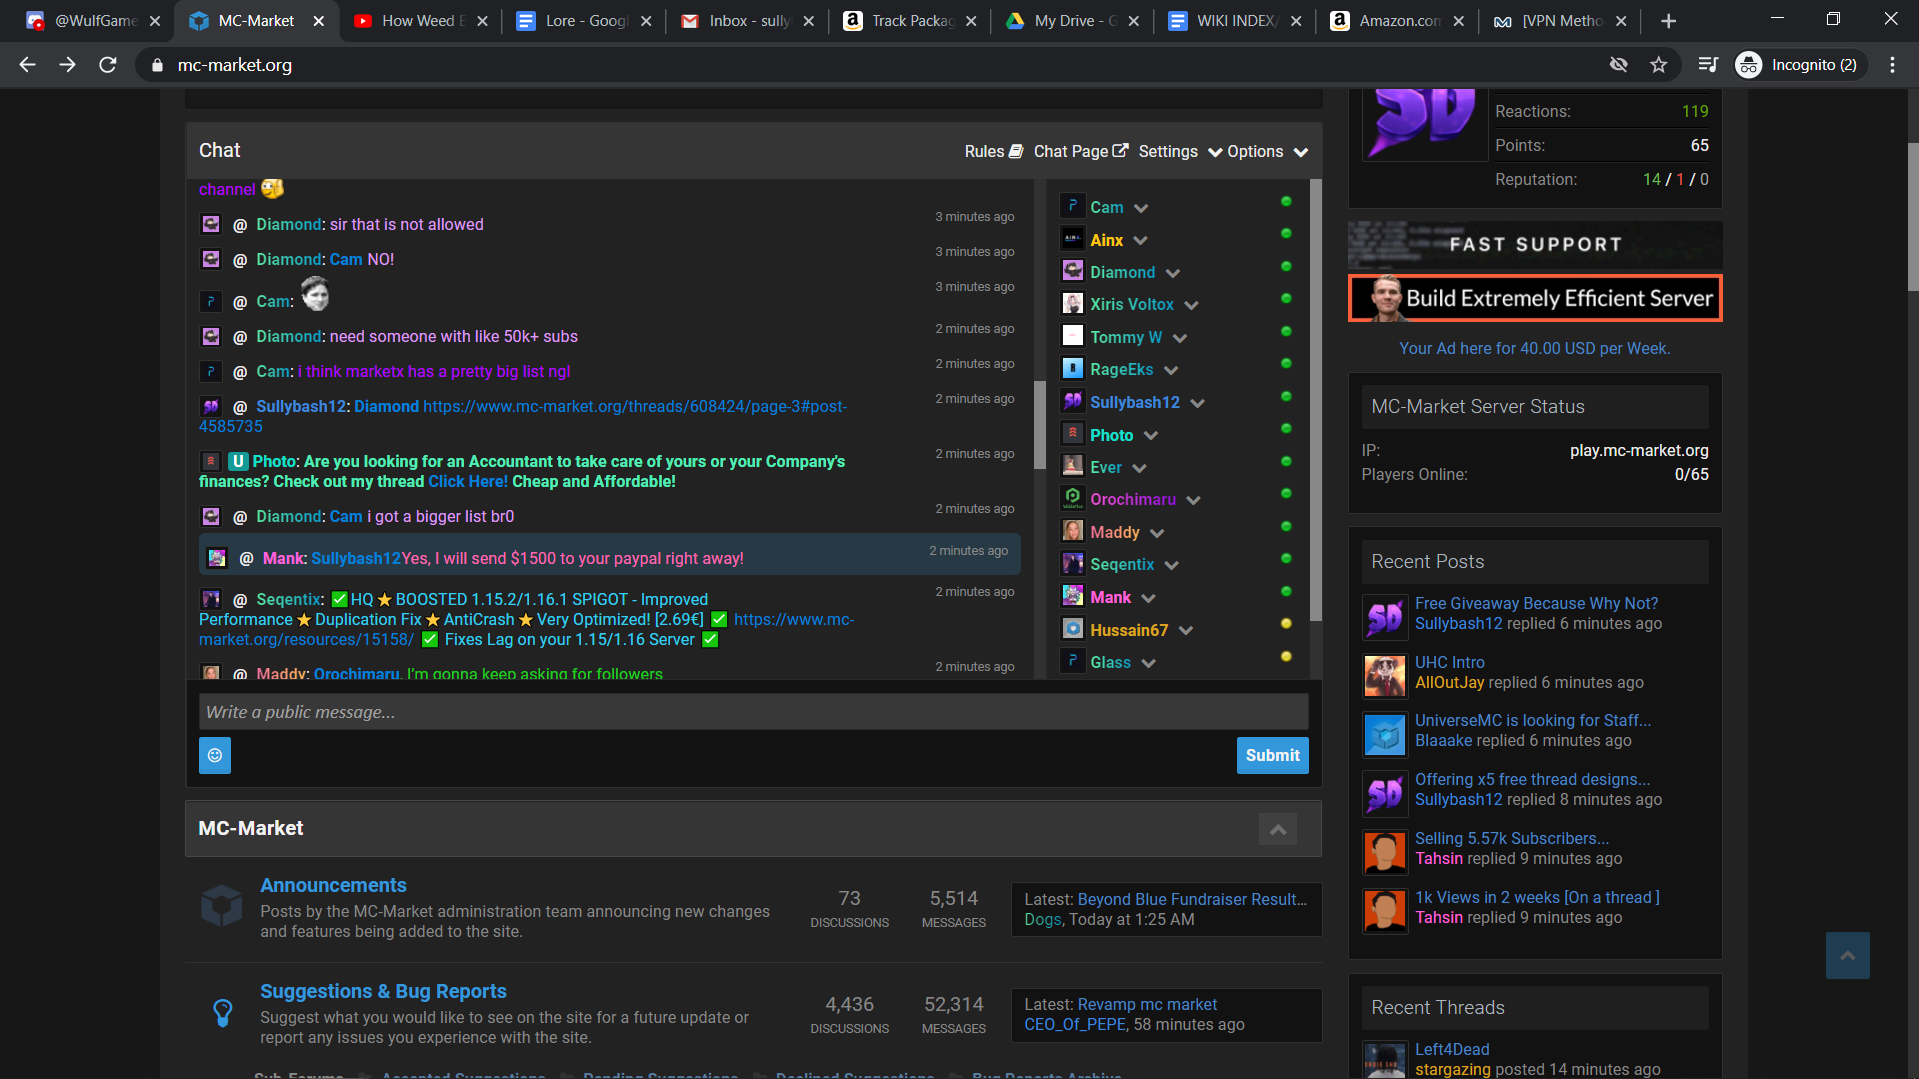Expand the dropdown arrow next to Cam
Viewport: 1919px width, 1079px height.
1141,208
